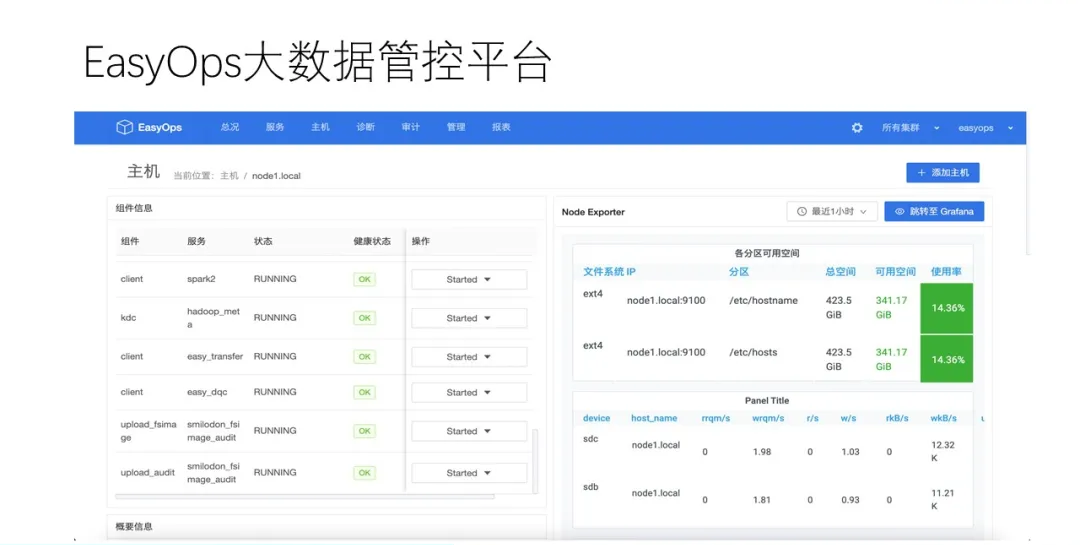The image size is (1080, 545).
Task: Click the Panel Title heading
Action: point(767,400)
